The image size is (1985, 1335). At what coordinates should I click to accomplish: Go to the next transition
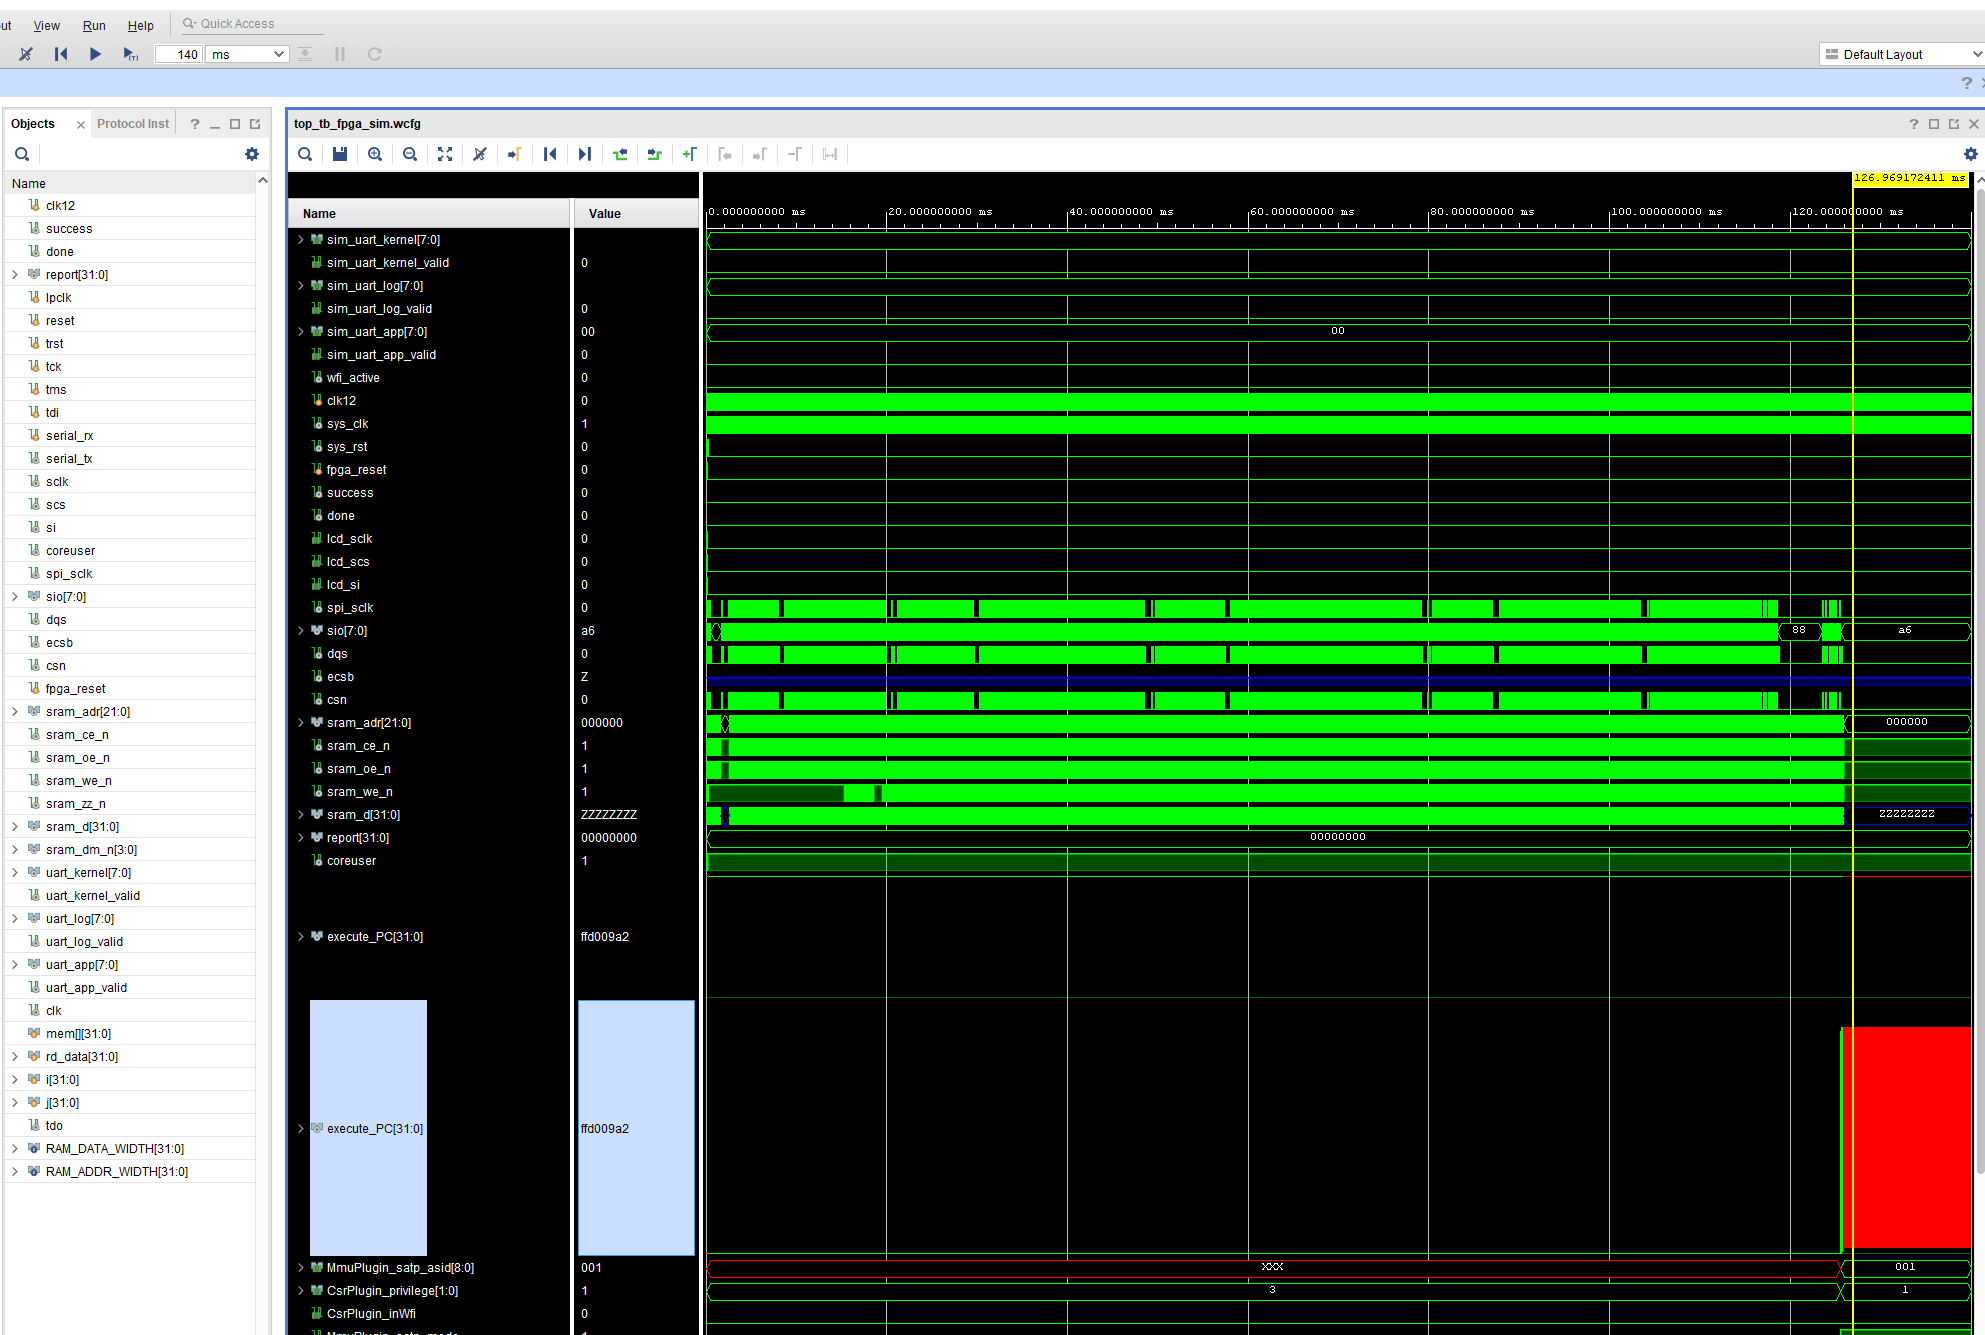pyautogui.click(x=655, y=154)
